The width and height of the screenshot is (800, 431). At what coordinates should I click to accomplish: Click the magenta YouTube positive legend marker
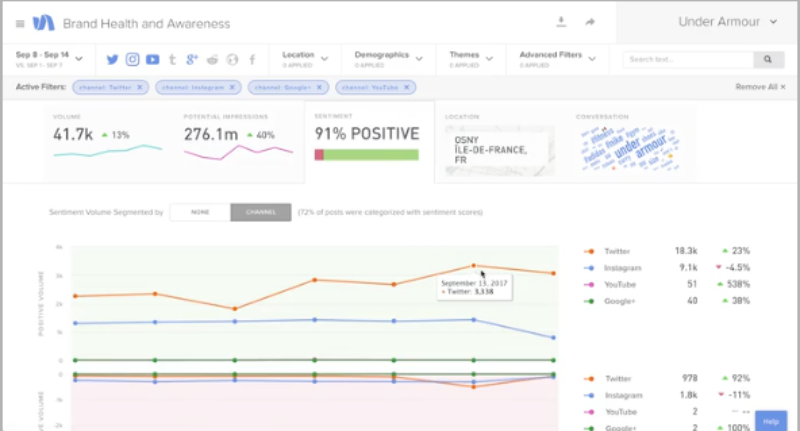tap(589, 285)
